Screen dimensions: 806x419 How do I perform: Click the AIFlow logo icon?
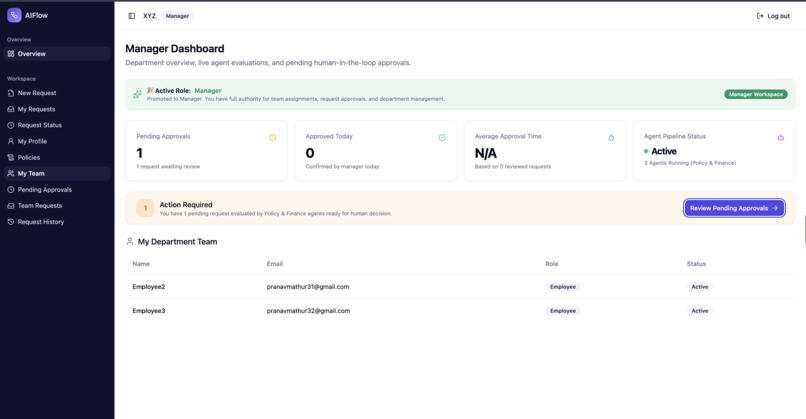14,15
